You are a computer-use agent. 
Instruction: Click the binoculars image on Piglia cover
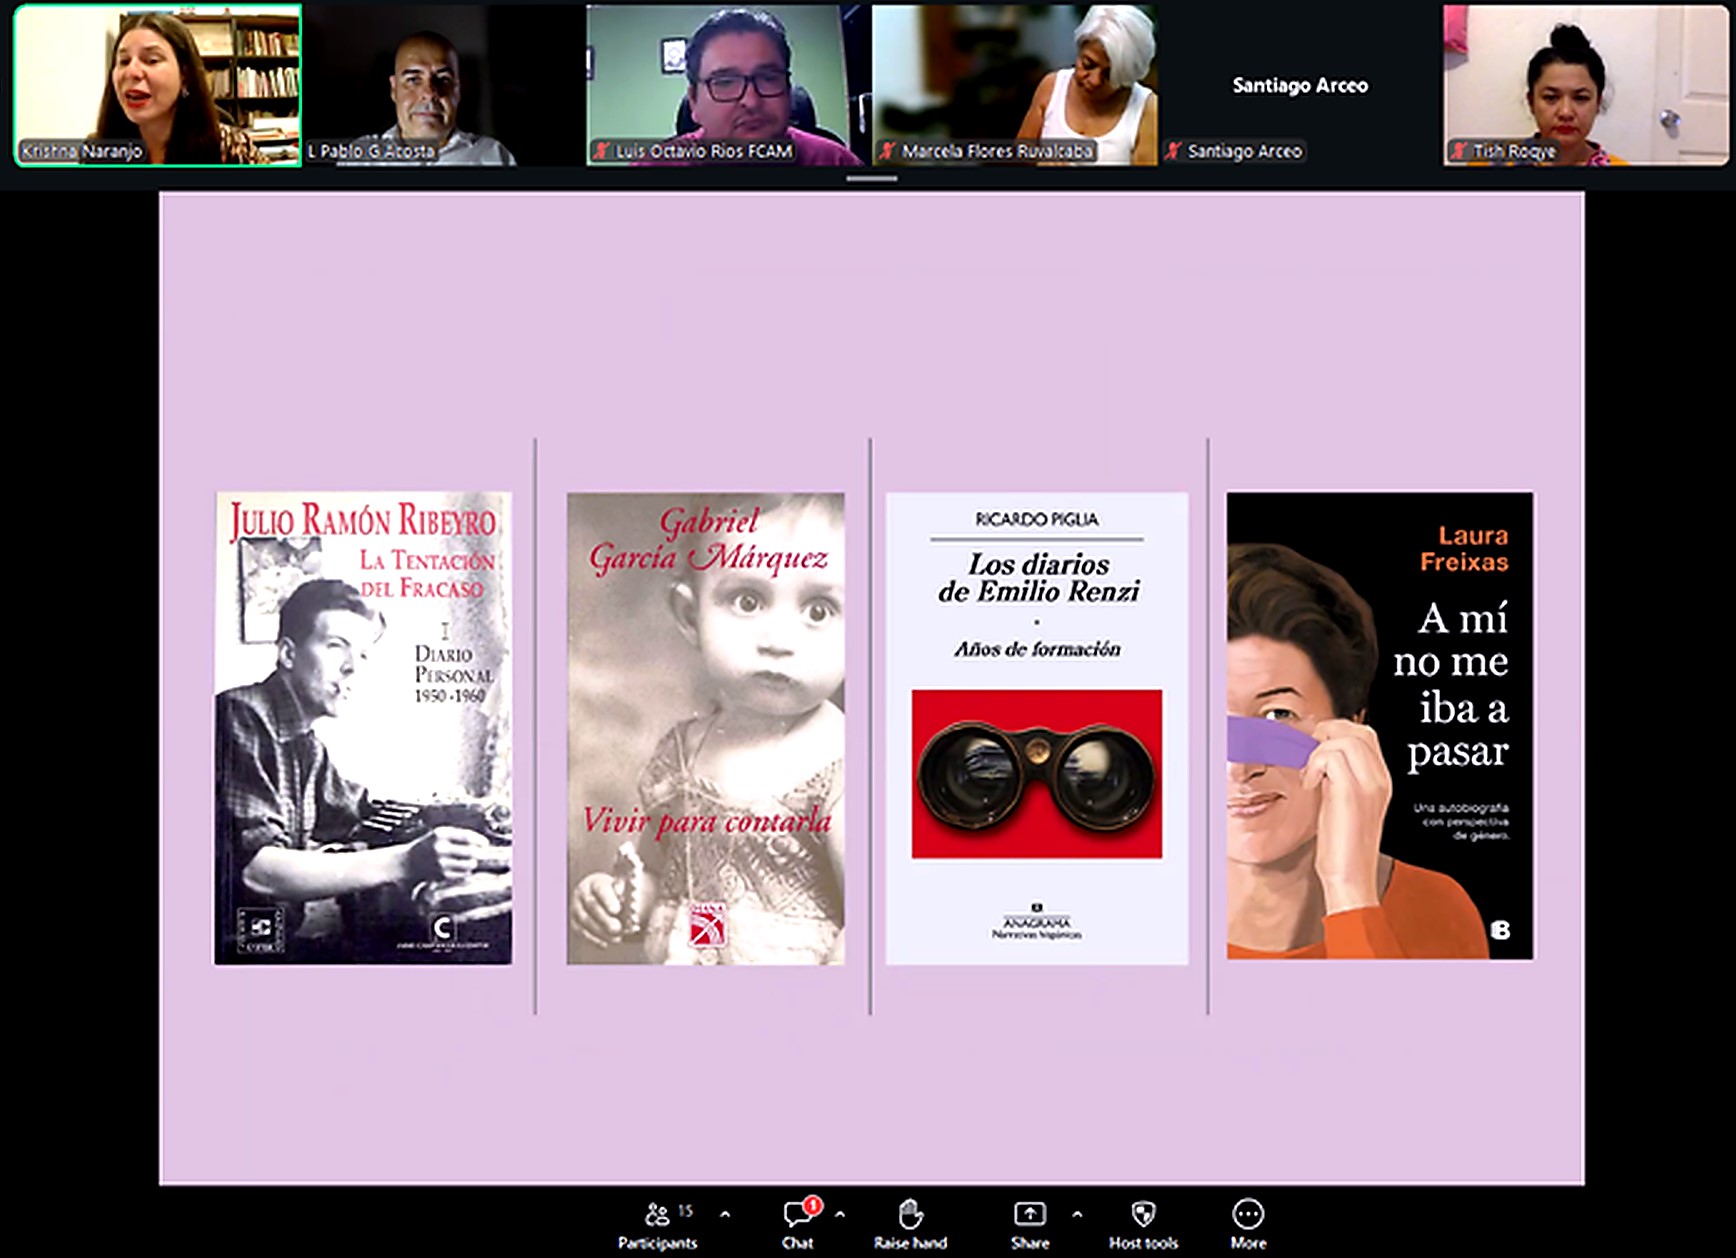[x=1037, y=774]
